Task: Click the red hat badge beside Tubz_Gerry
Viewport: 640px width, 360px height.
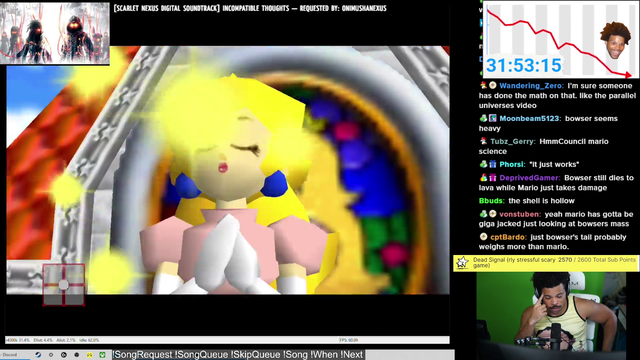Action: coord(484,141)
